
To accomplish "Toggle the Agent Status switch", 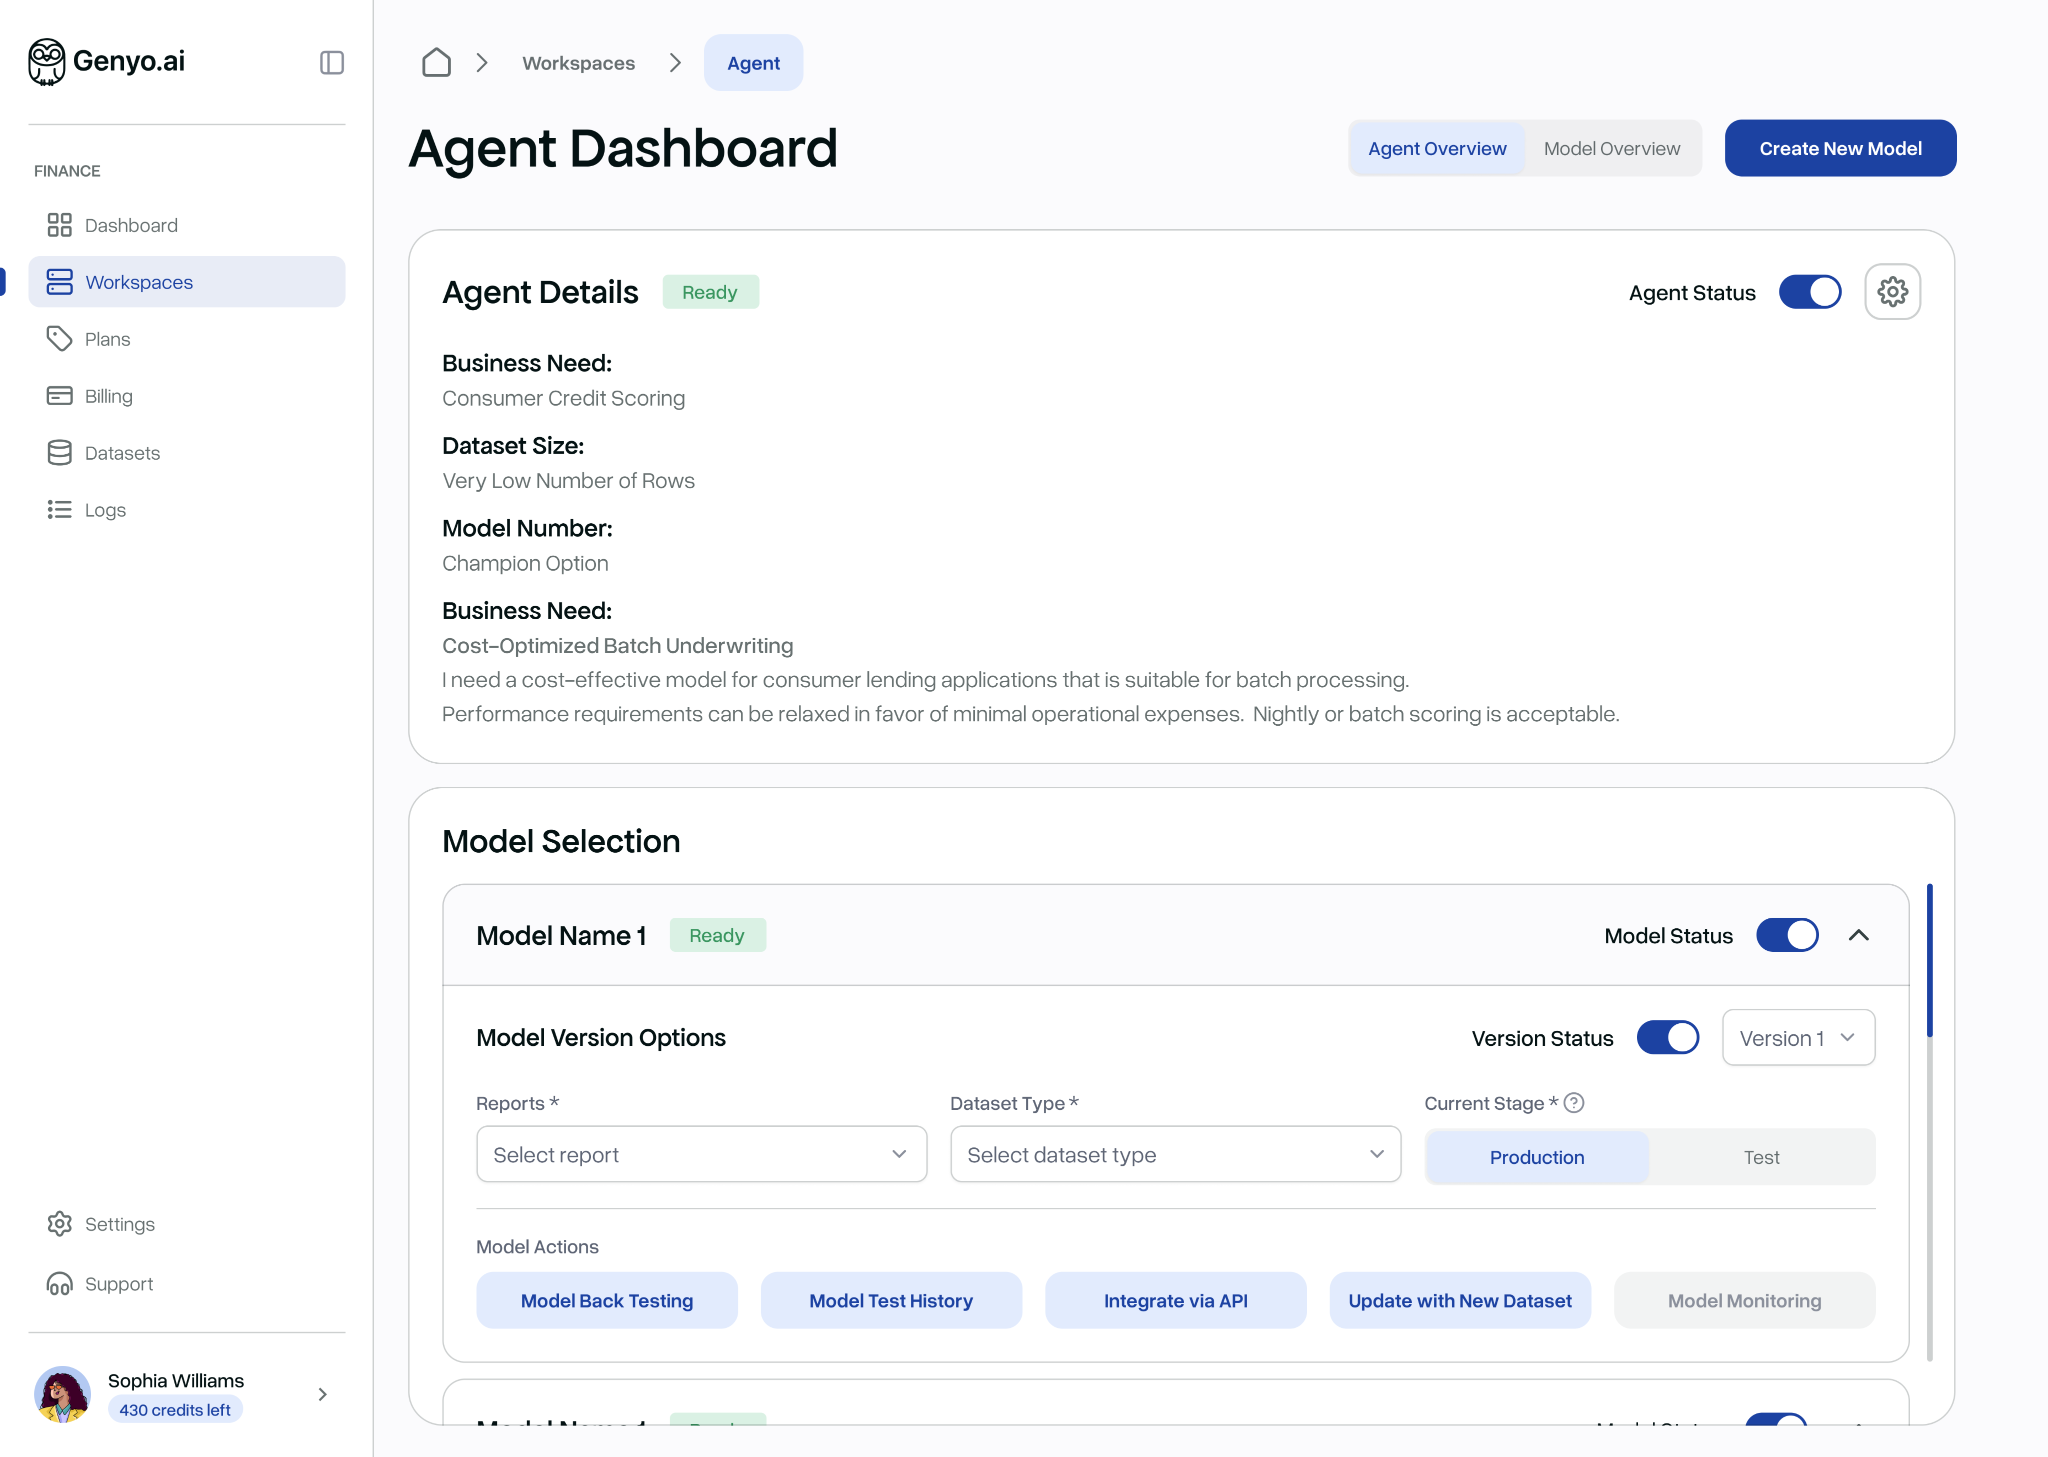I will click(x=1809, y=291).
